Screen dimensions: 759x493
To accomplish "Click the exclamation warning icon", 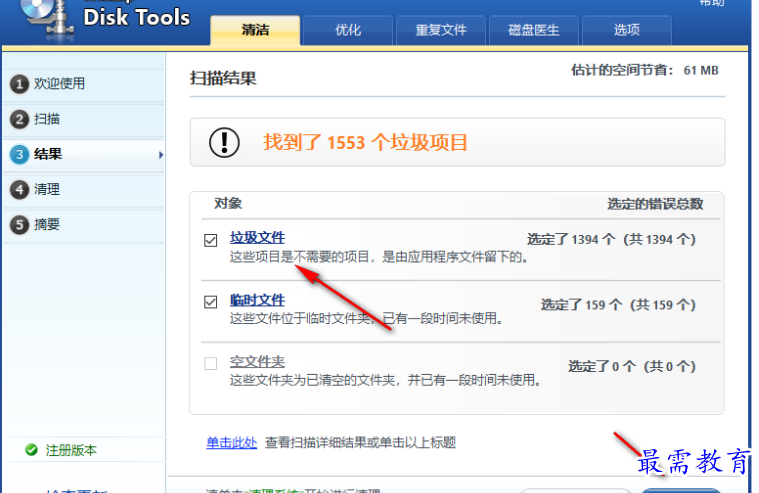I will [x=224, y=142].
